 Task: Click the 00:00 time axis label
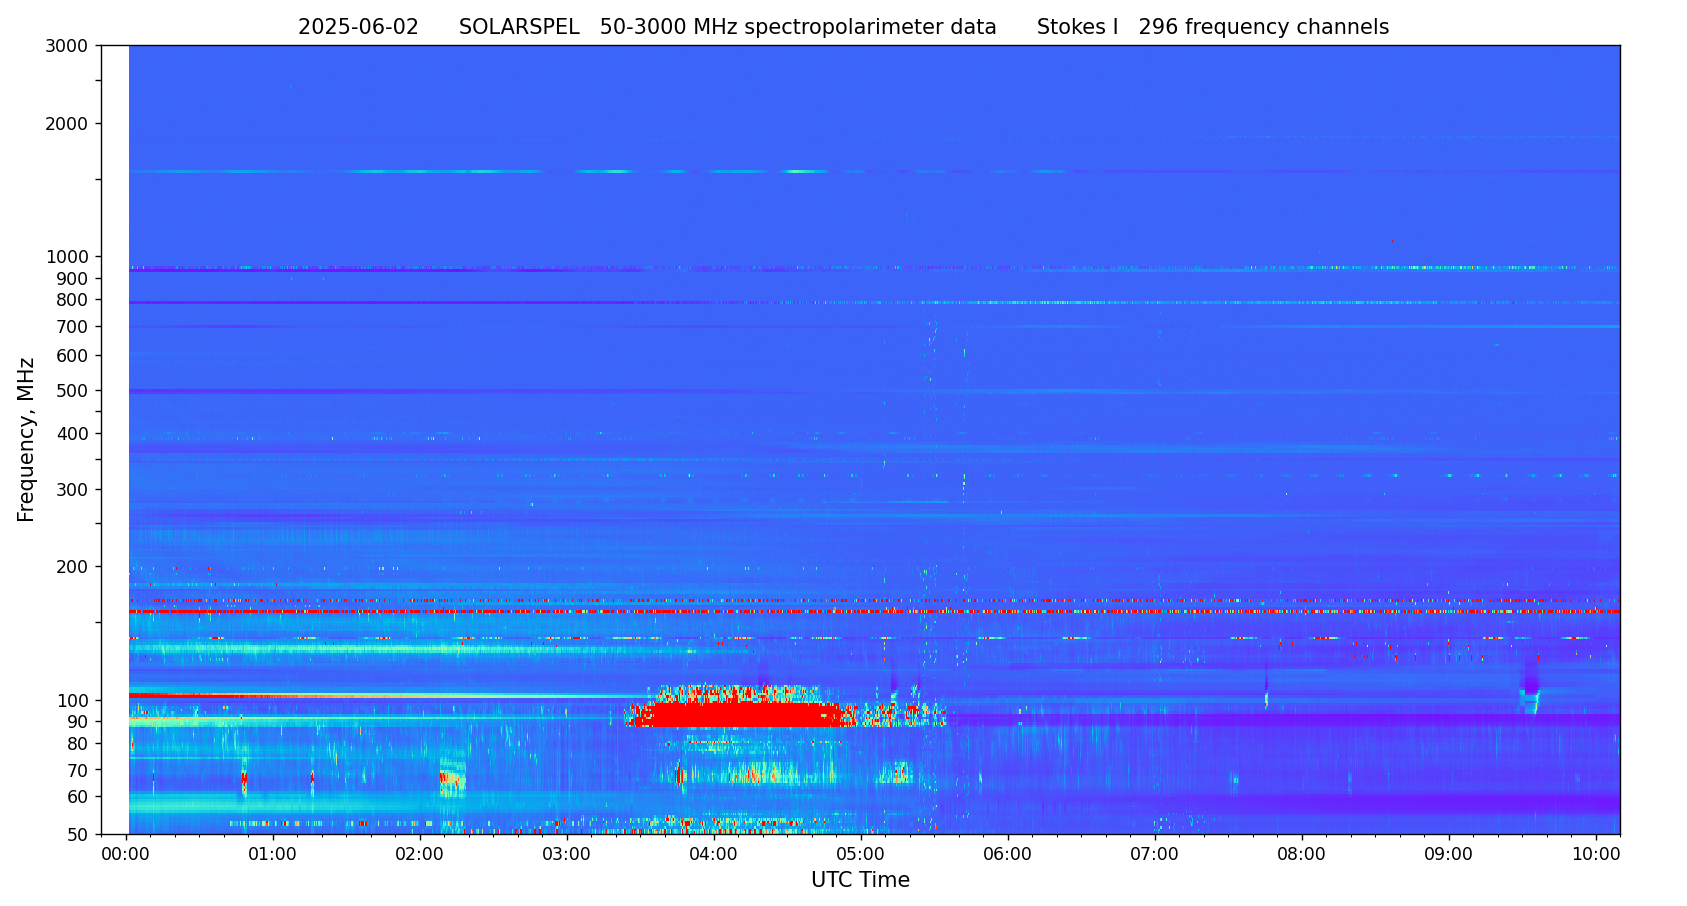tap(126, 855)
